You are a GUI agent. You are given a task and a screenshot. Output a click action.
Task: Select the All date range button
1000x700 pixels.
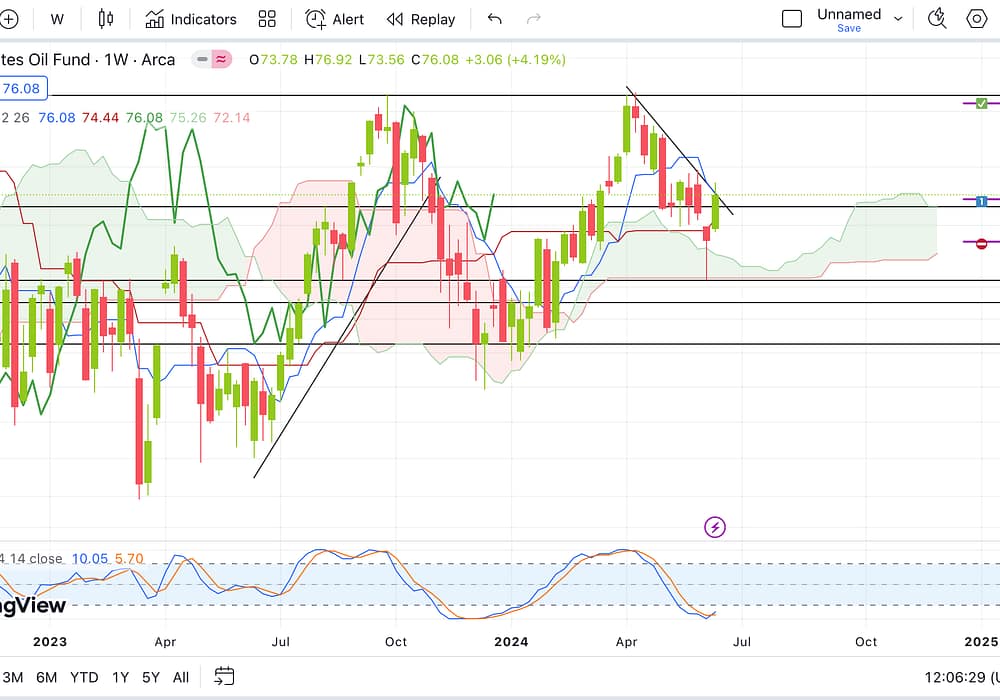coord(181,677)
